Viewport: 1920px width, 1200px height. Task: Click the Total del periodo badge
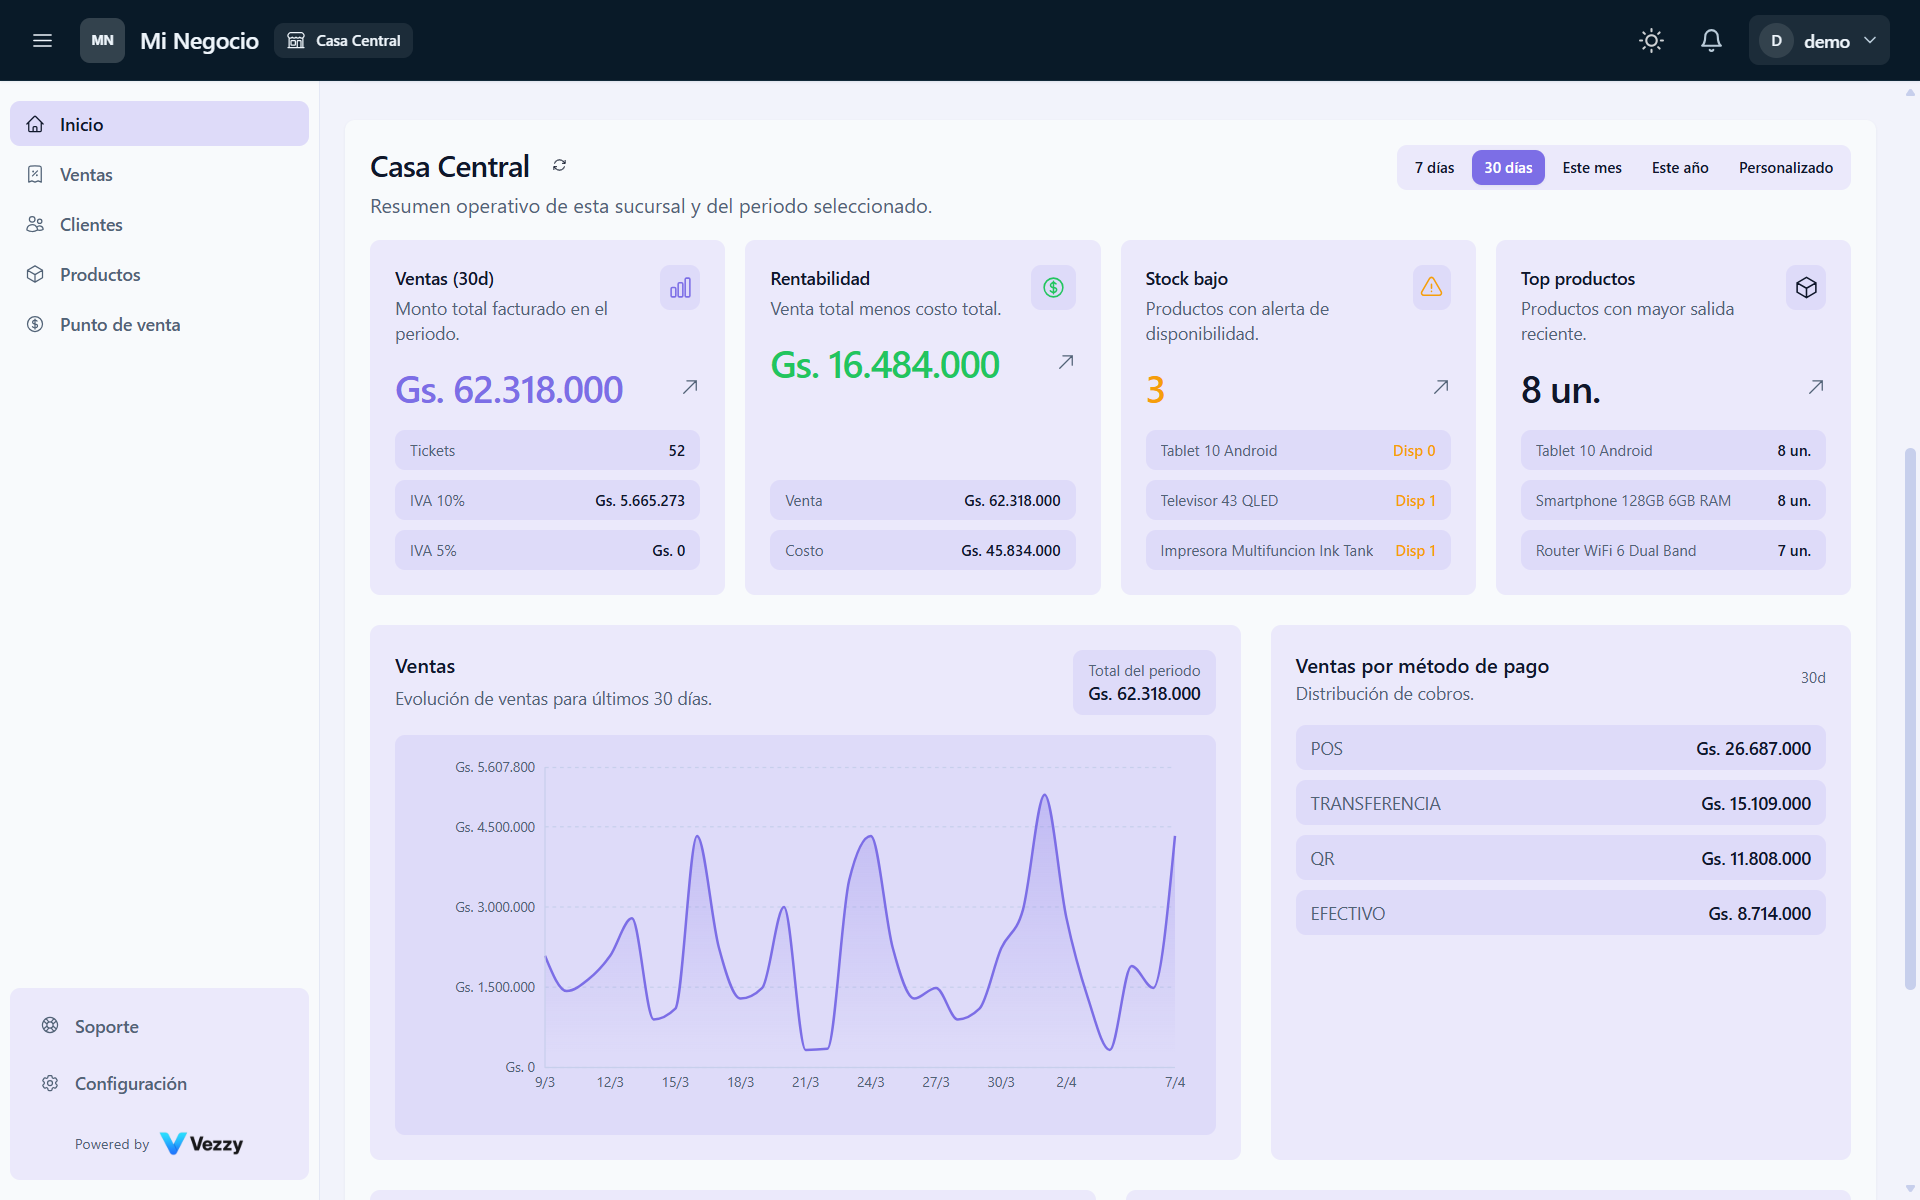(x=1144, y=682)
